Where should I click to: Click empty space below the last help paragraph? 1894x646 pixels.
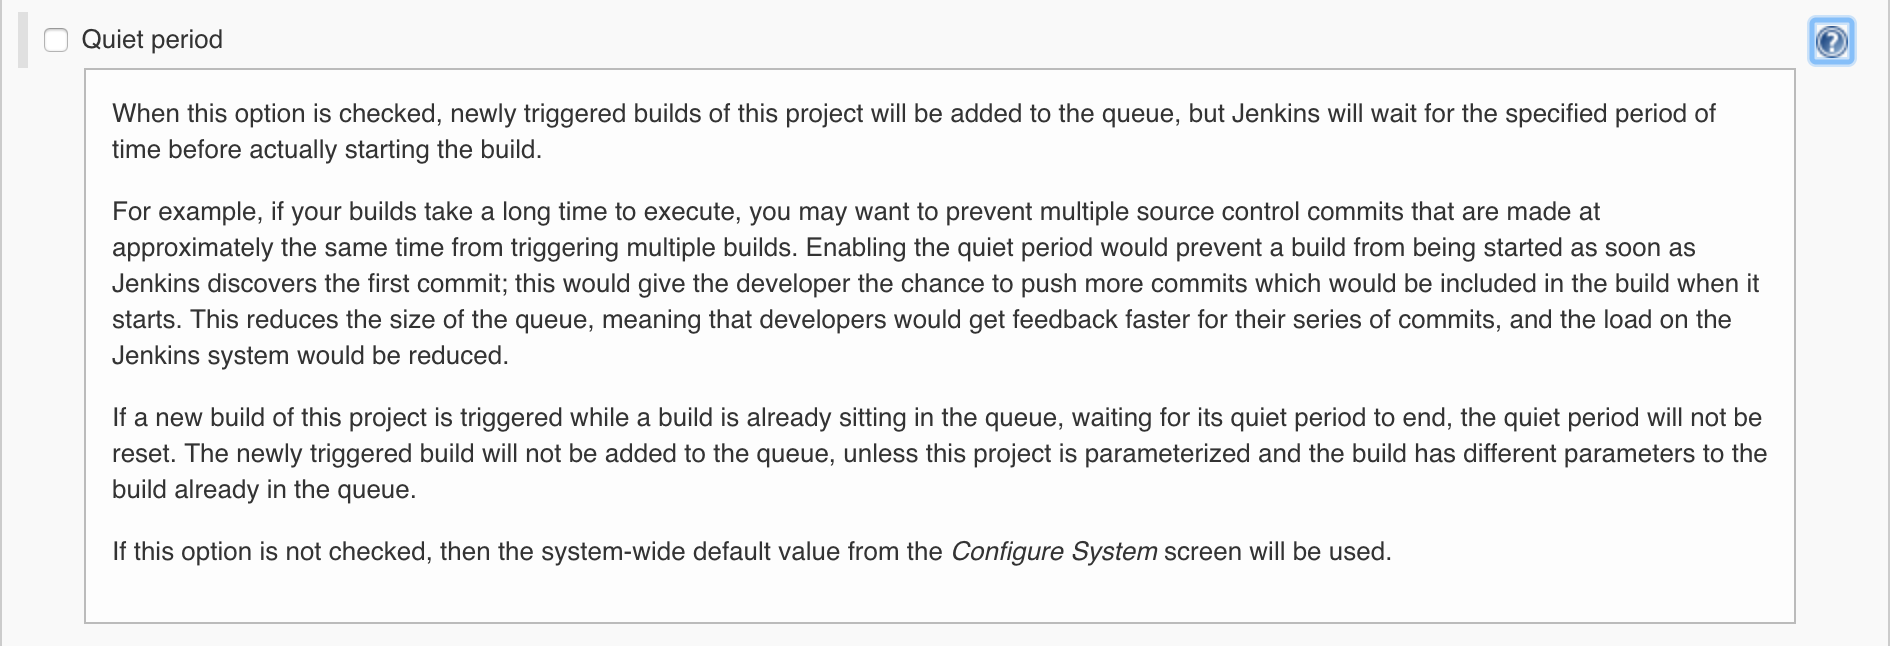[x=939, y=597]
